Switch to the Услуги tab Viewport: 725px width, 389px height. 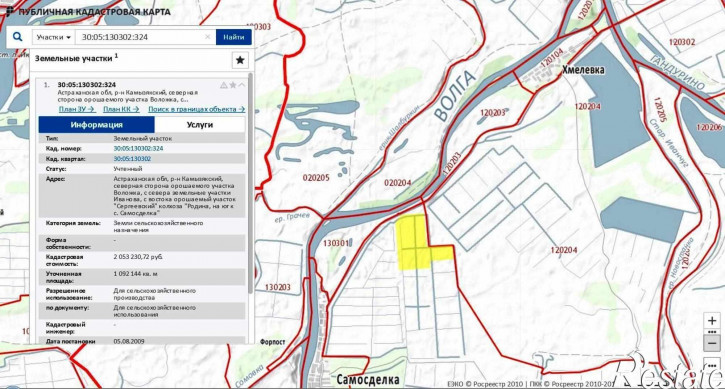200,125
